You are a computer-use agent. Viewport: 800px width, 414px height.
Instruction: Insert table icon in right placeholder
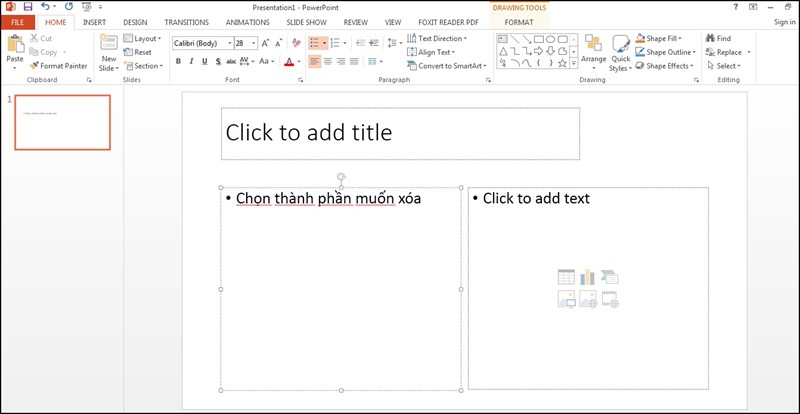tap(566, 277)
